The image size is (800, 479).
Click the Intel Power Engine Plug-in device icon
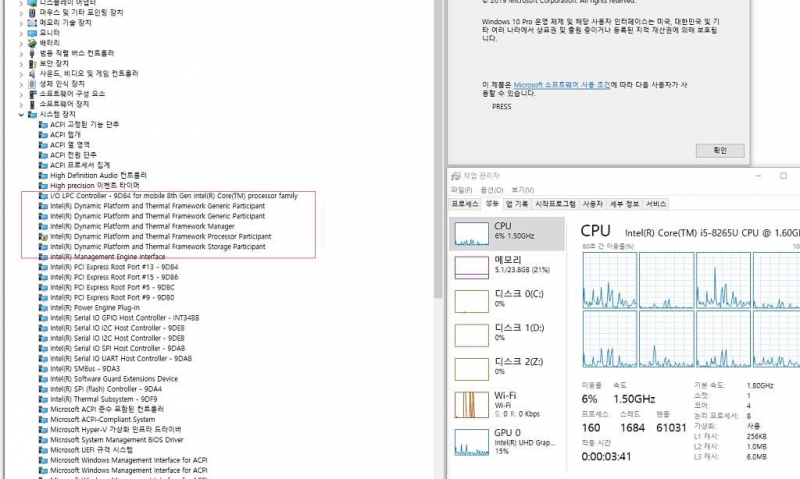pyautogui.click(x=43, y=308)
